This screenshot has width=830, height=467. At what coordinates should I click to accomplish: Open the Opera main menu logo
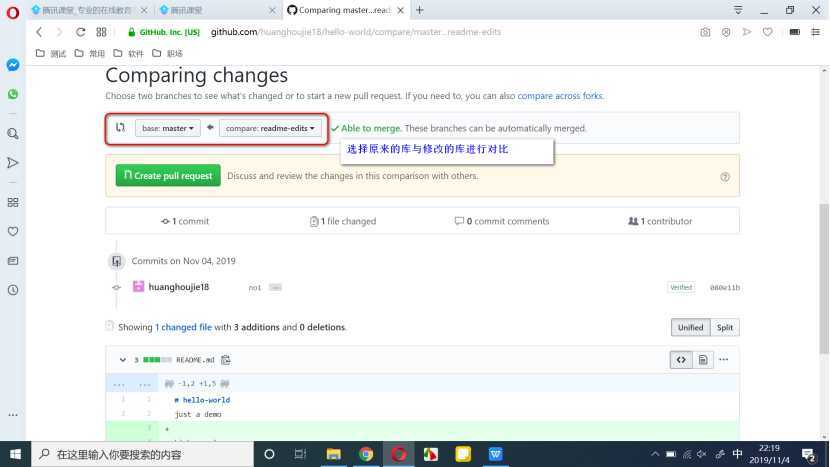(13, 12)
